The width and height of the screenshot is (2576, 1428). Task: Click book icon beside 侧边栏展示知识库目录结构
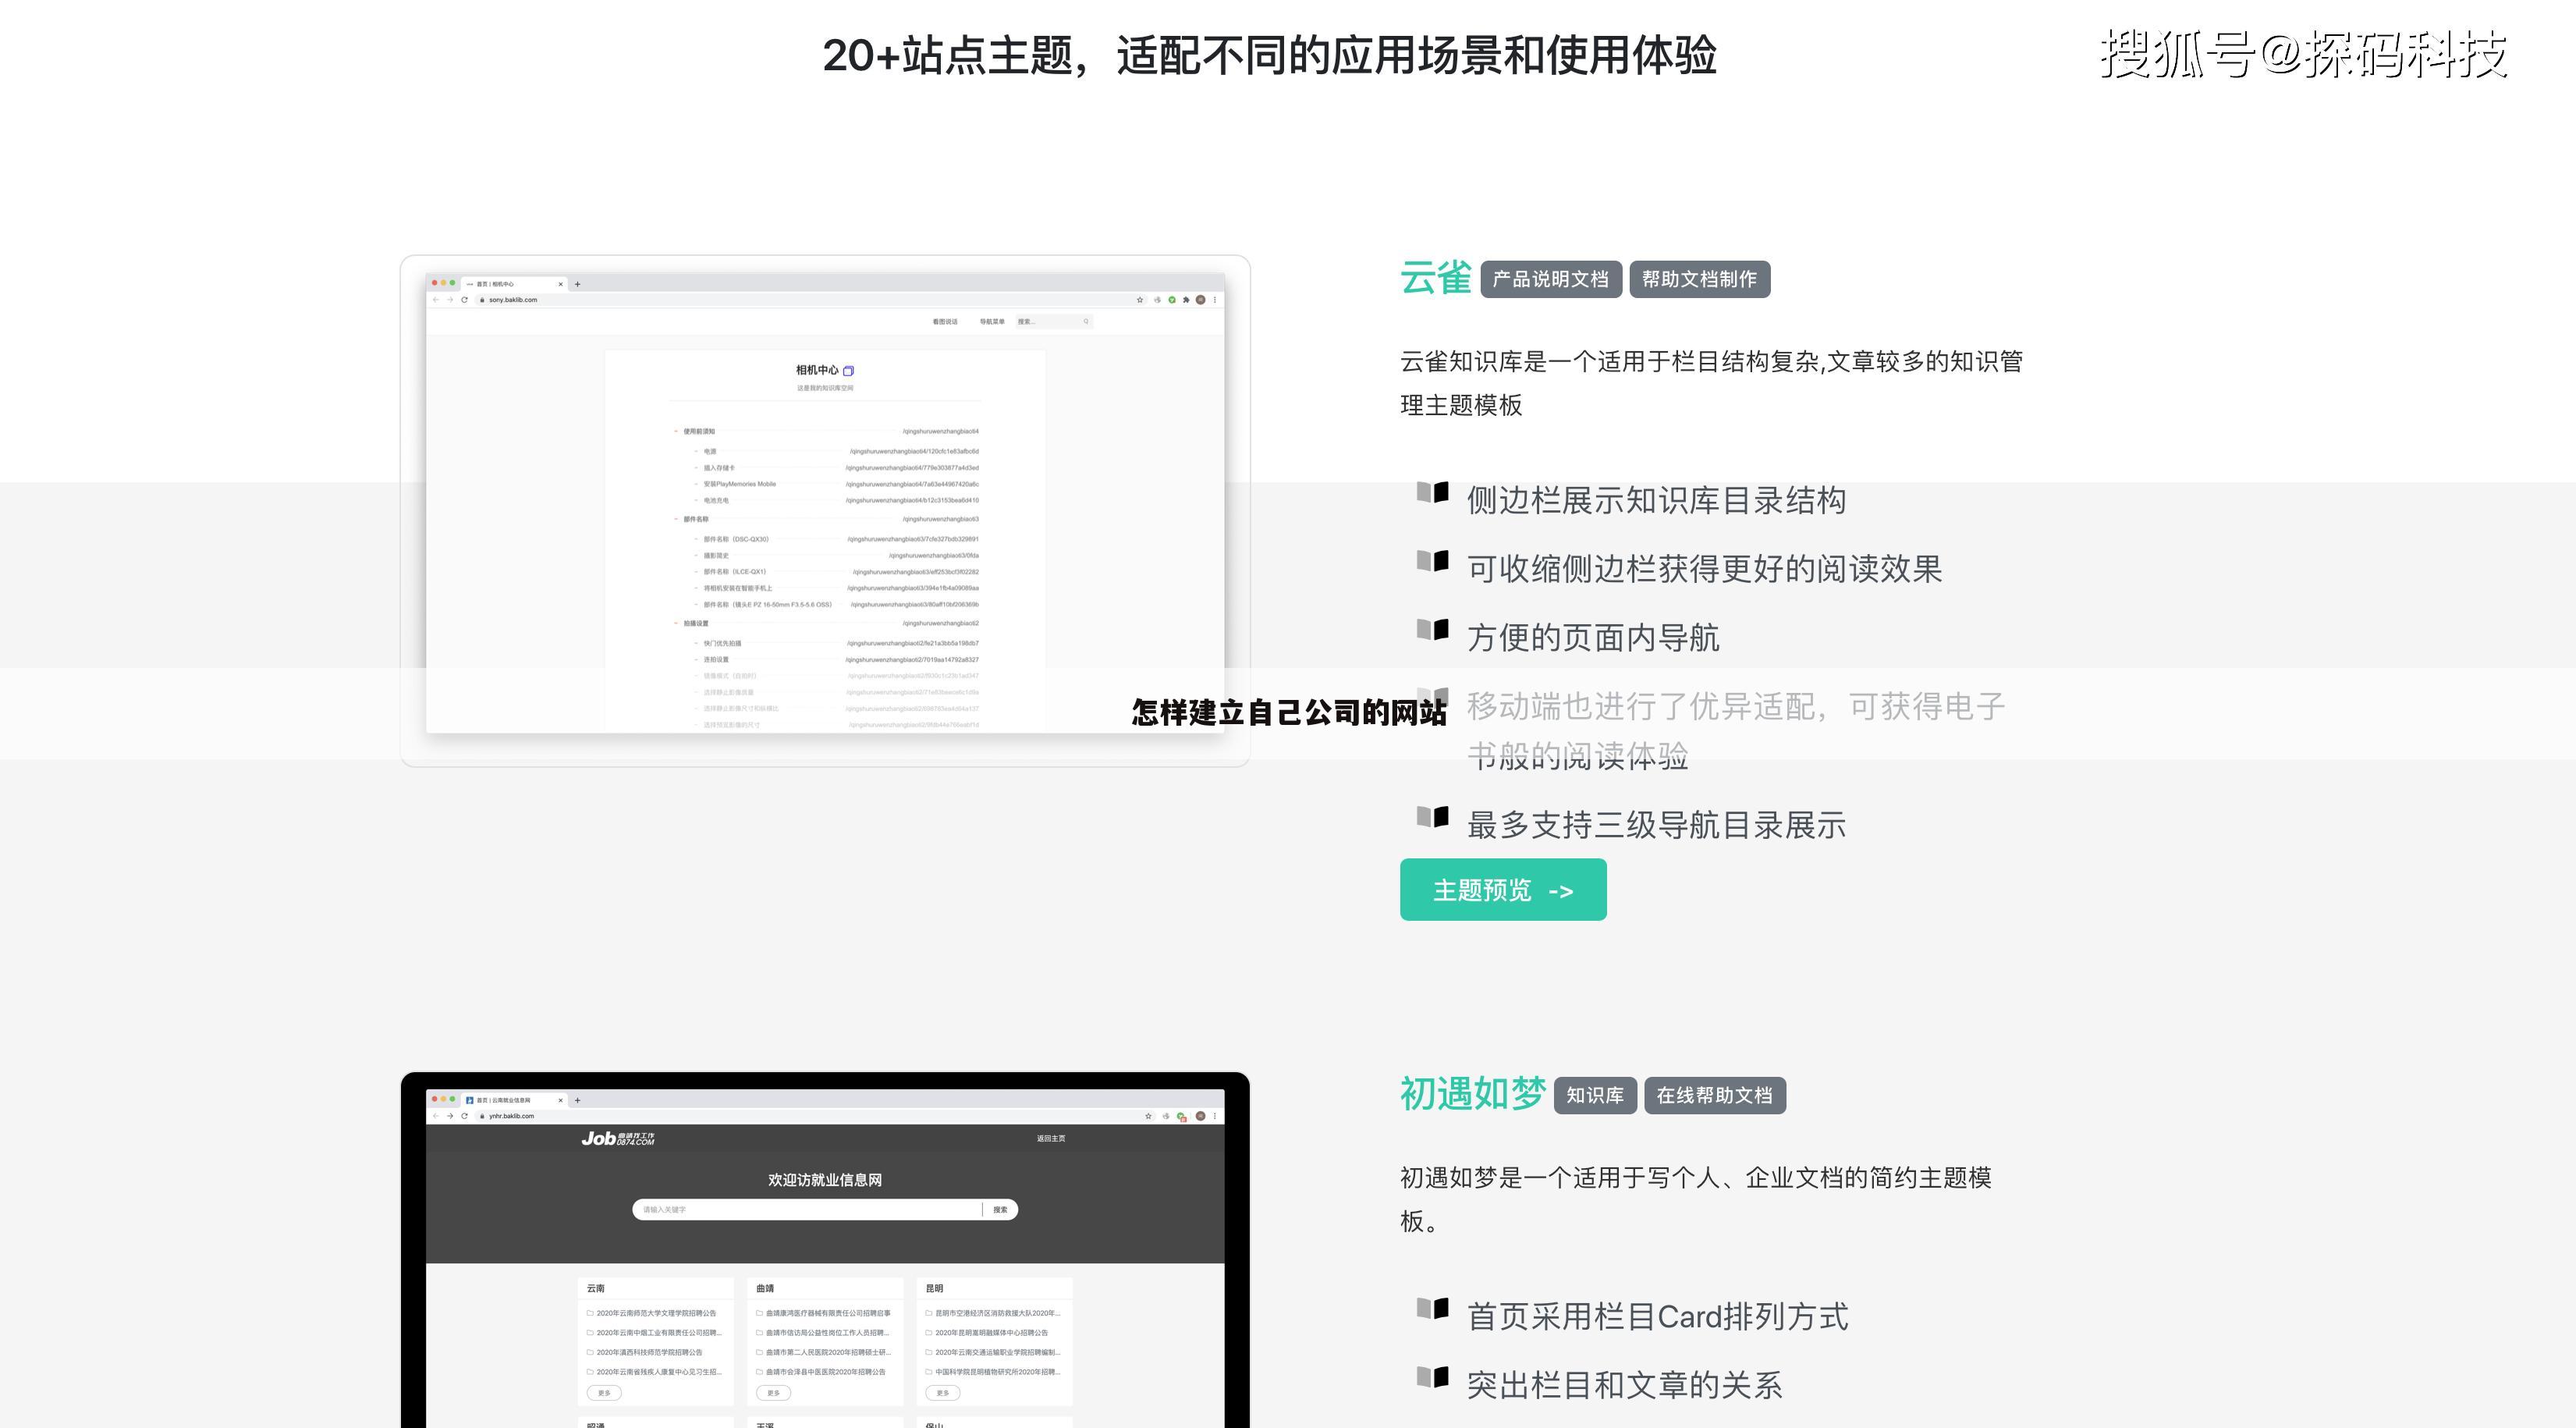click(x=1432, y=492)
